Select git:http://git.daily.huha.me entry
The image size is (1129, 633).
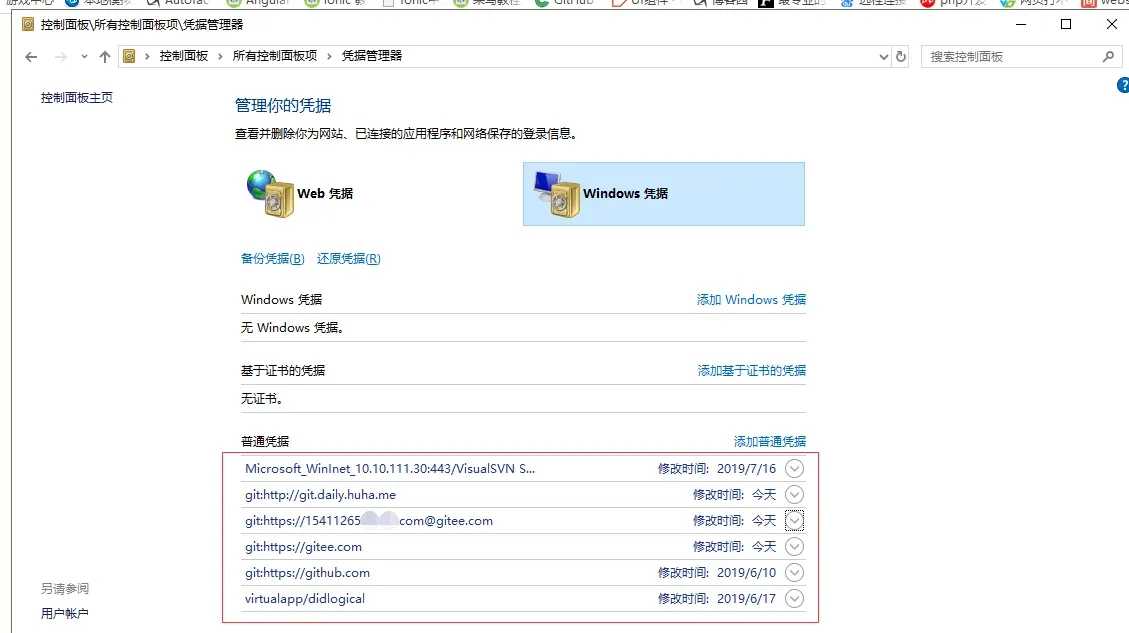tap(320, 495)
